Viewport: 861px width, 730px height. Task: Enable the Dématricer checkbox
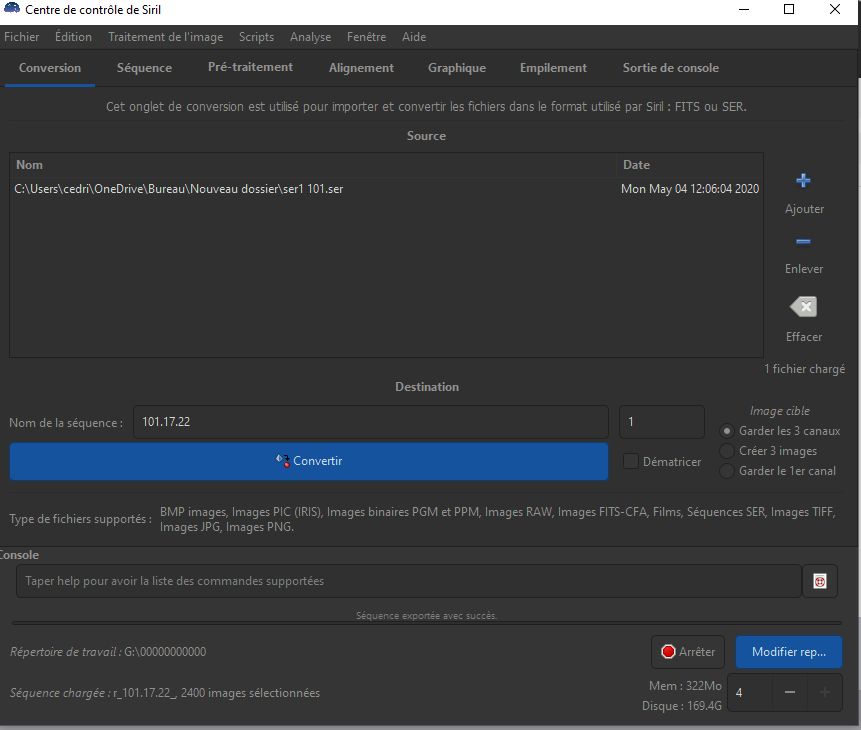coord(630,461)
